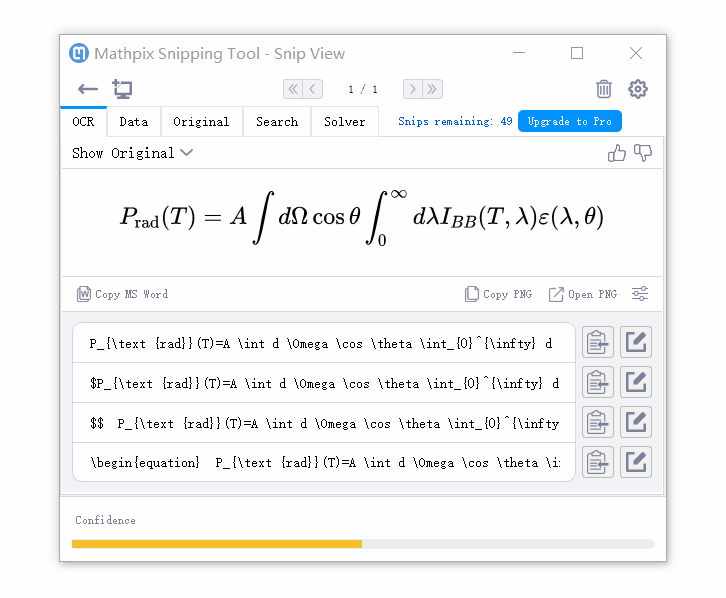Edit the double-dollar $$ LaTeX row

pos(636,422)
